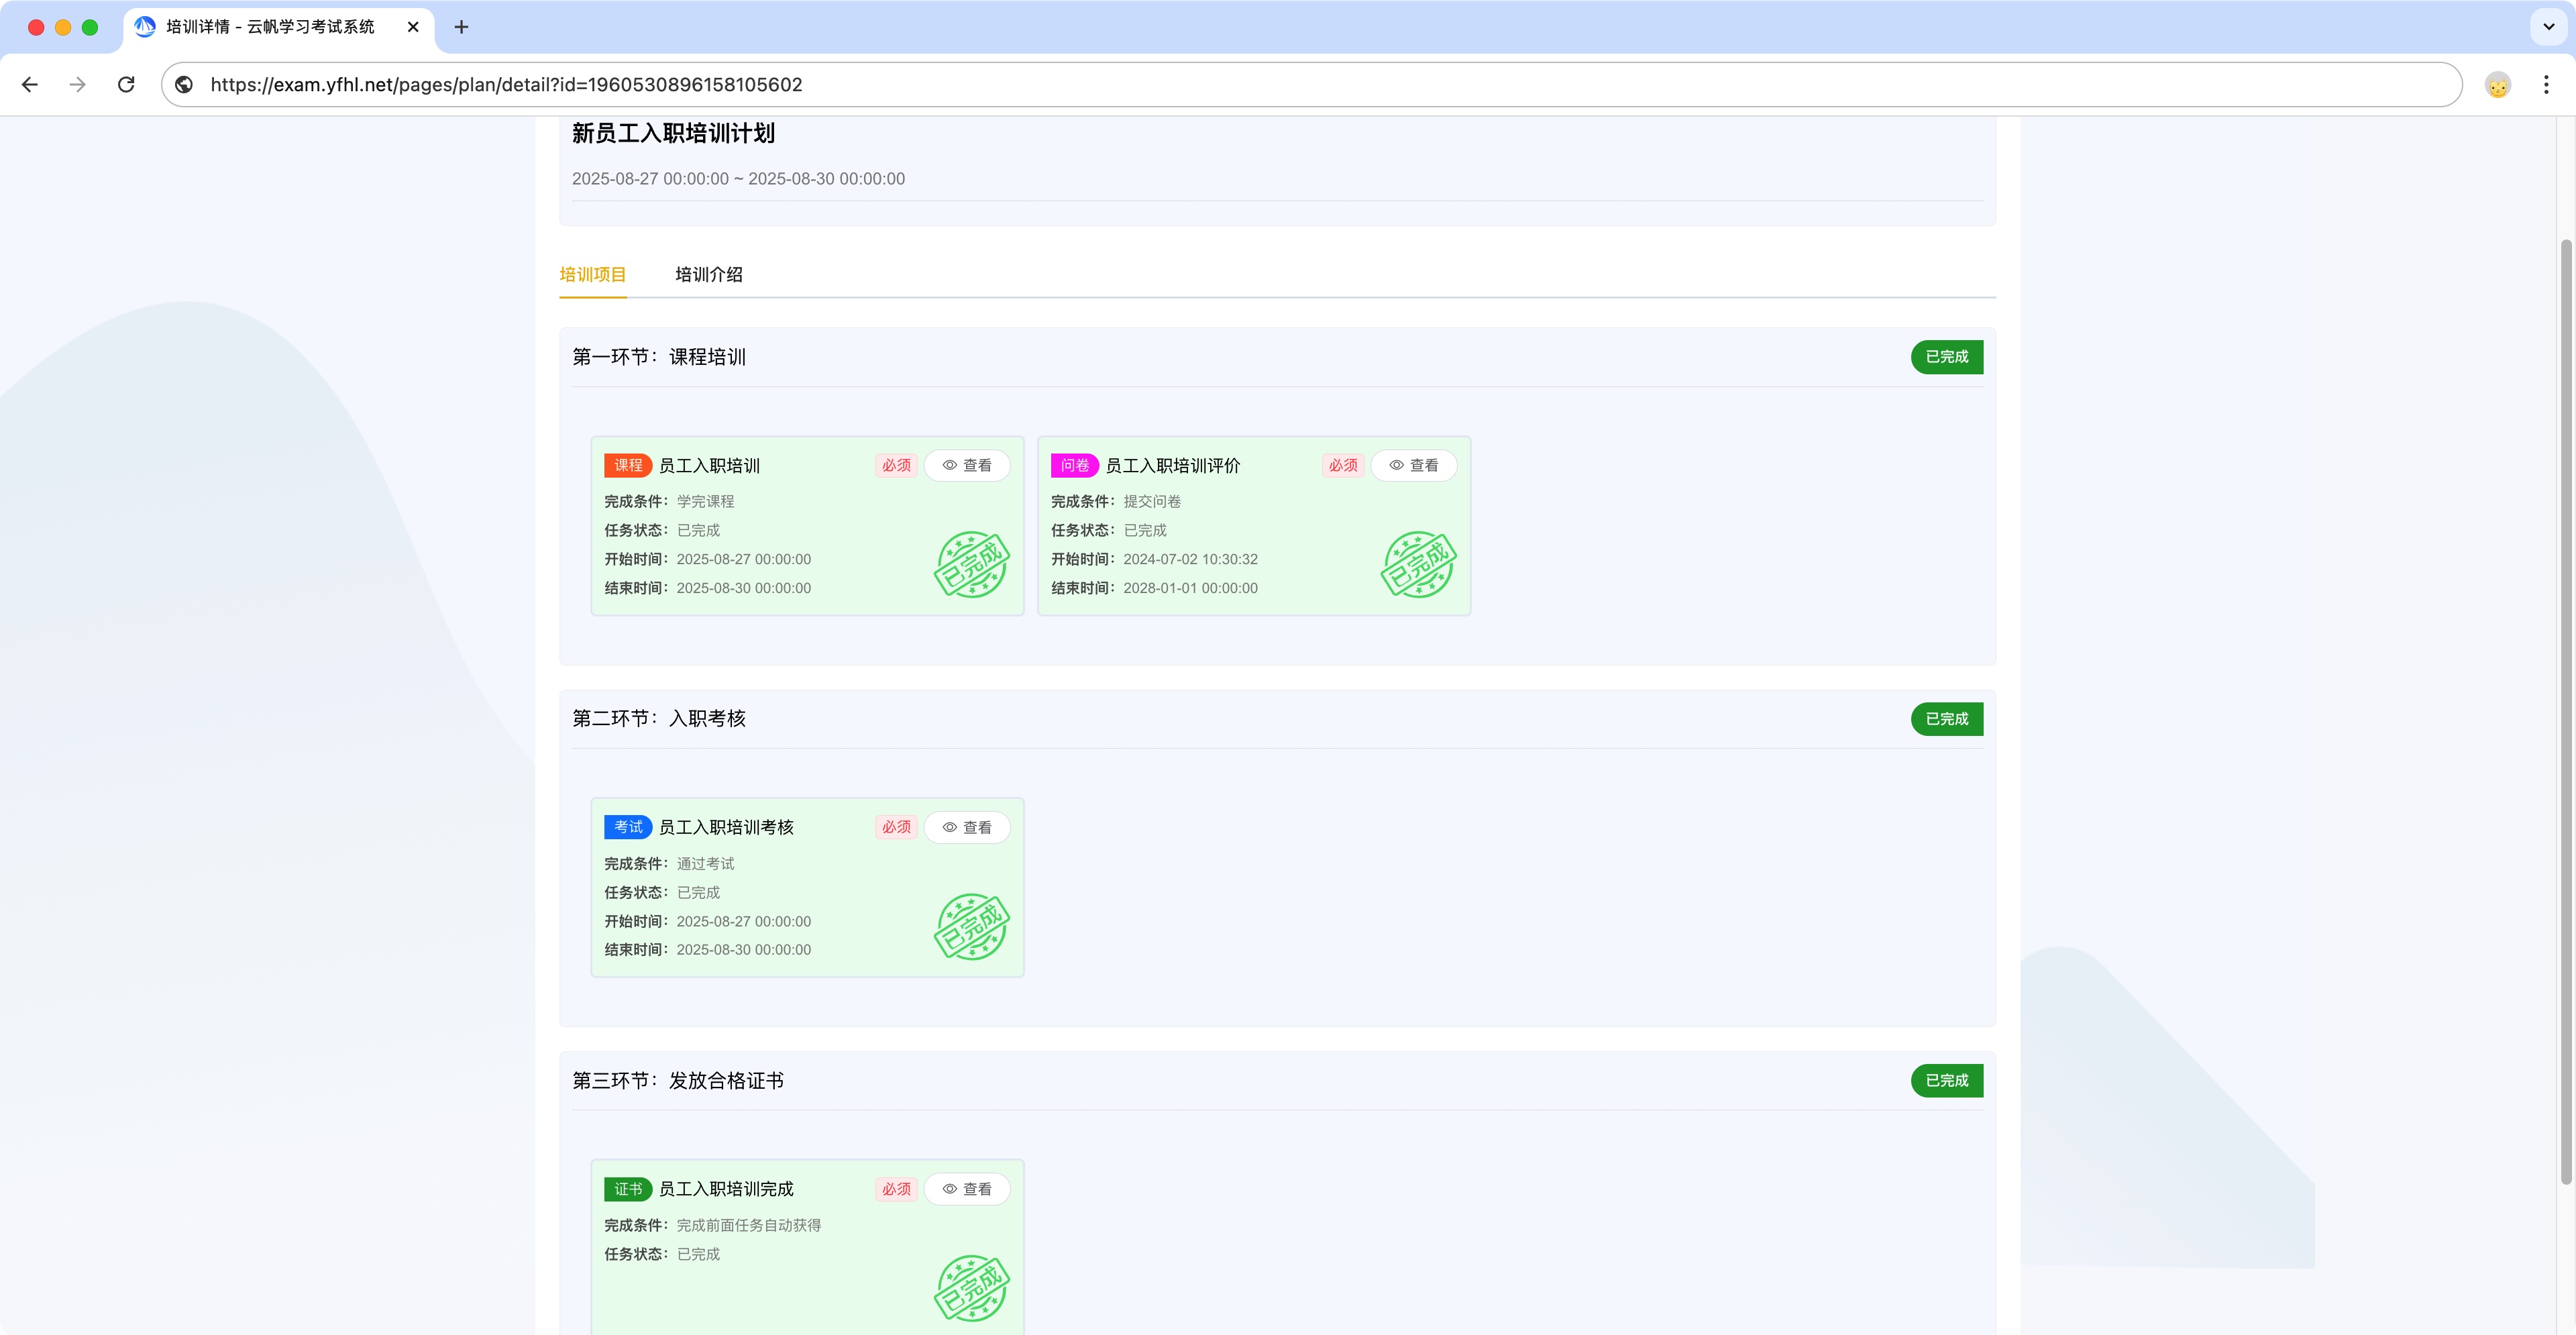This screenshot has width=2576, height=1335.
Task: Click end time 2028-01-01 00:00:00
Action: tap(1190, 589)
